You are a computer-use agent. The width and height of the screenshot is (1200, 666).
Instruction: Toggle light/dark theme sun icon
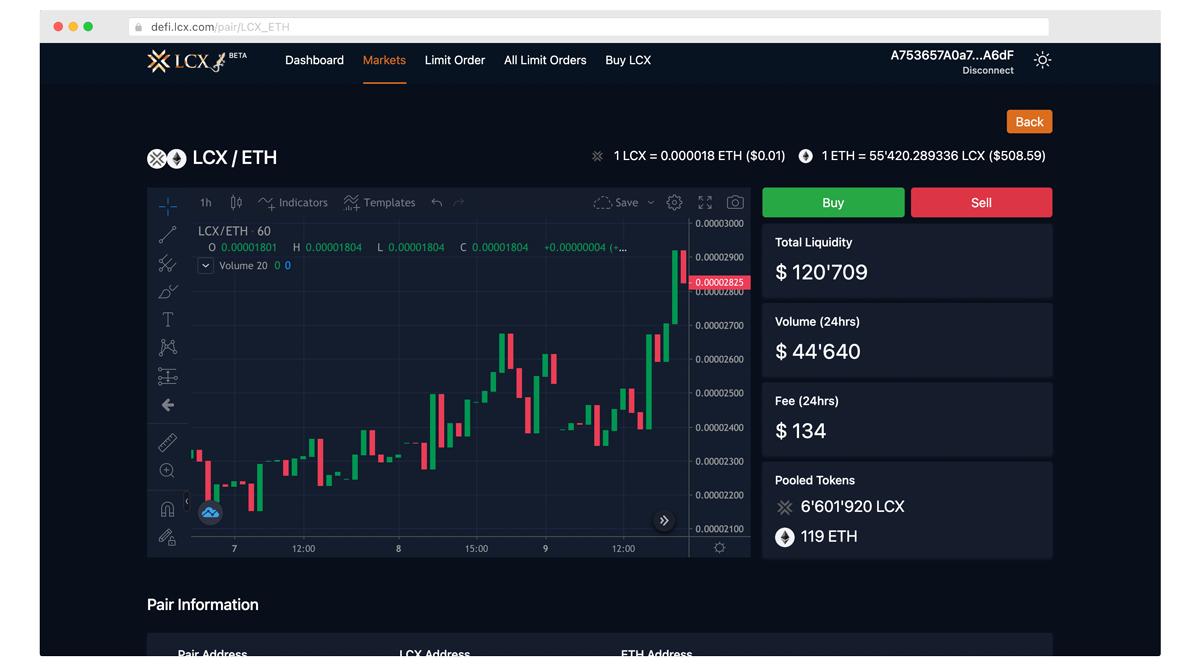tap(1042, 61)
